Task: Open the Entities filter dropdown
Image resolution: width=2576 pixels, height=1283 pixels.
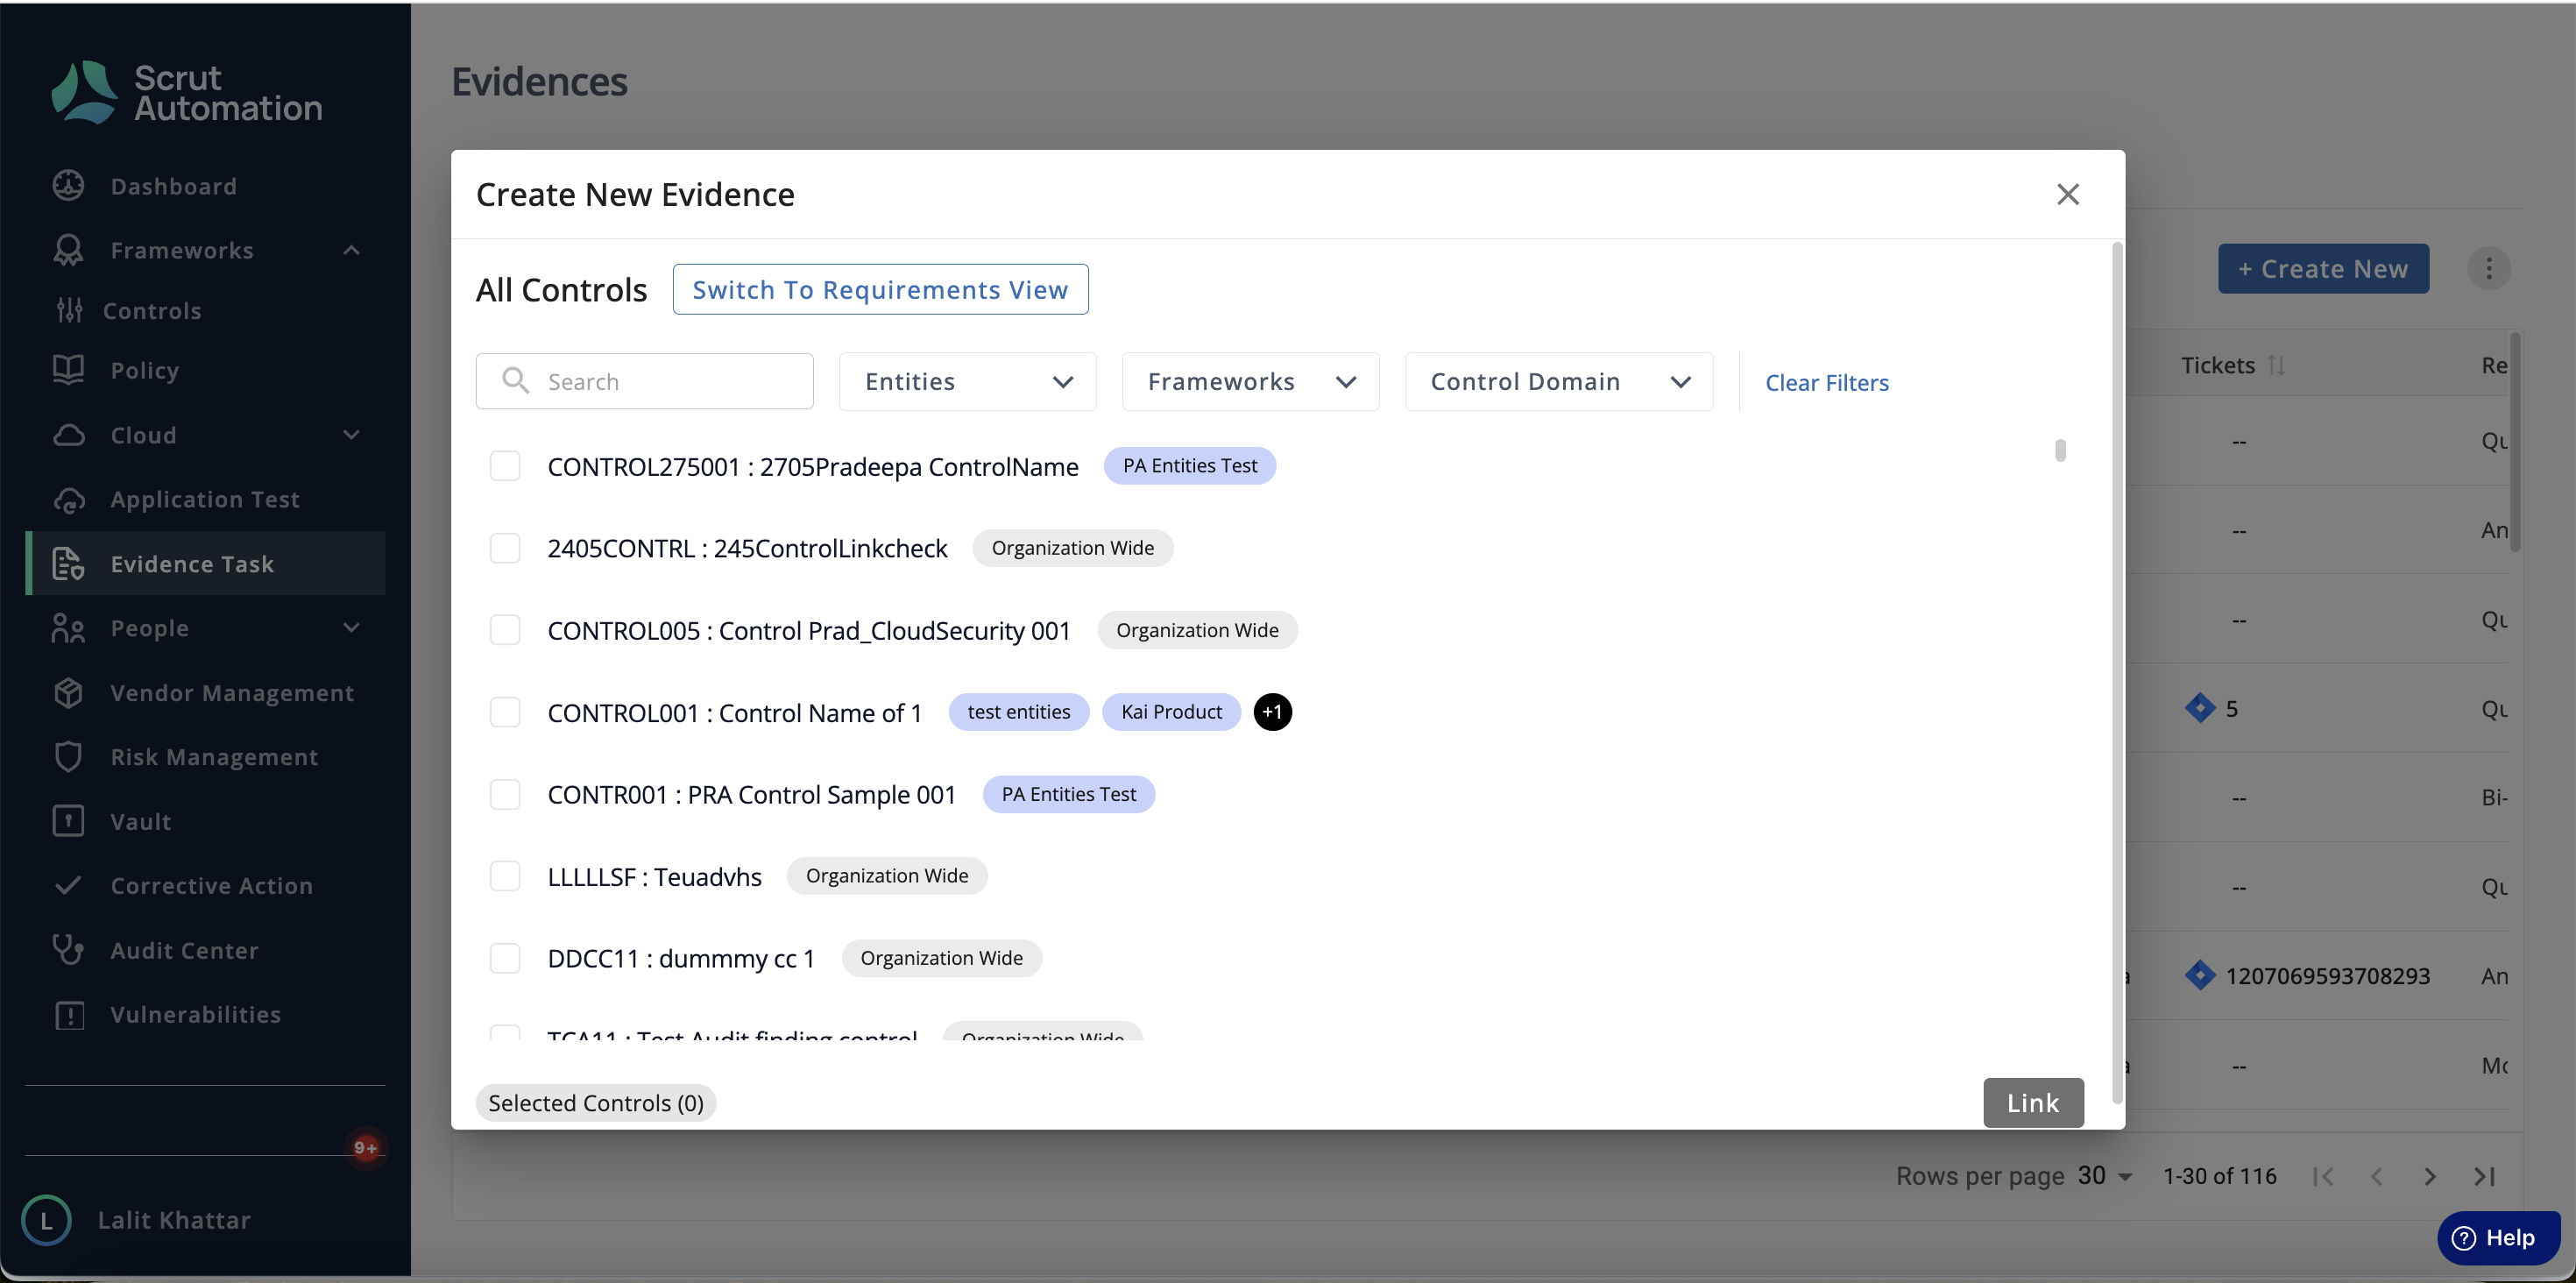Action: (967, 381)
